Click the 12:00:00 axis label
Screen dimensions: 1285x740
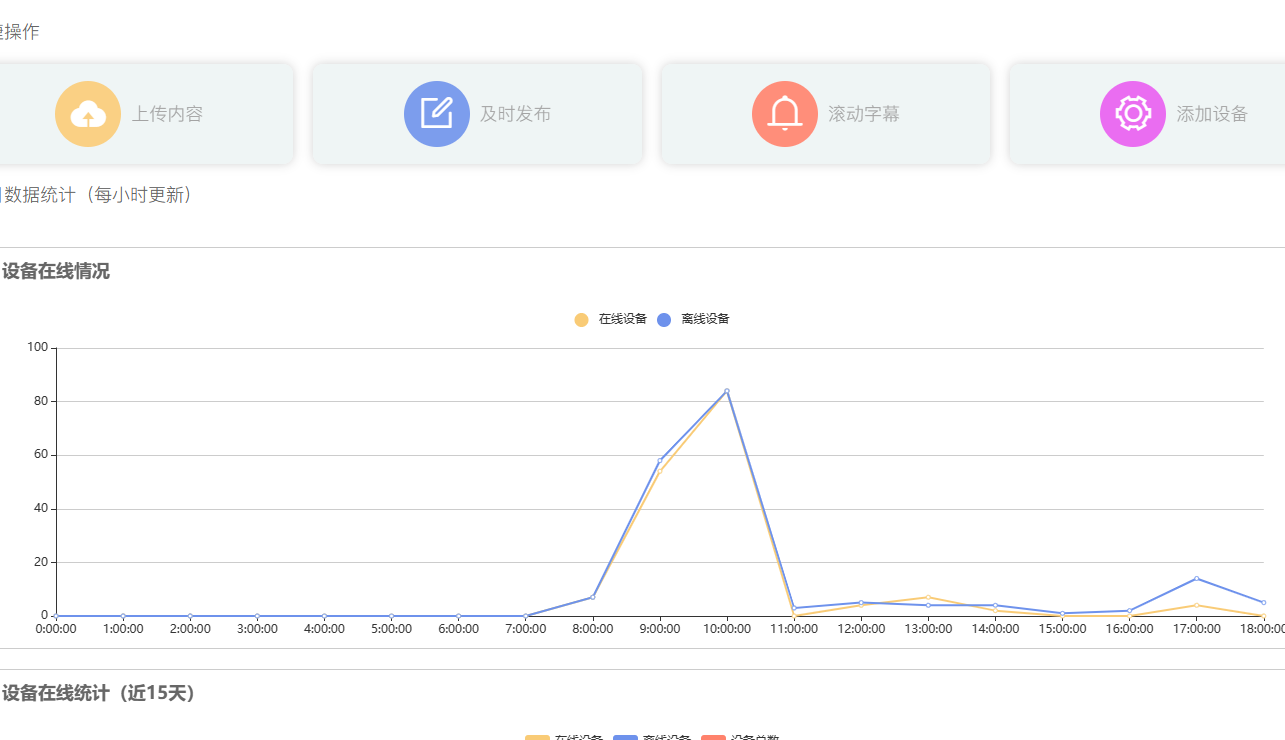(861, 629)
